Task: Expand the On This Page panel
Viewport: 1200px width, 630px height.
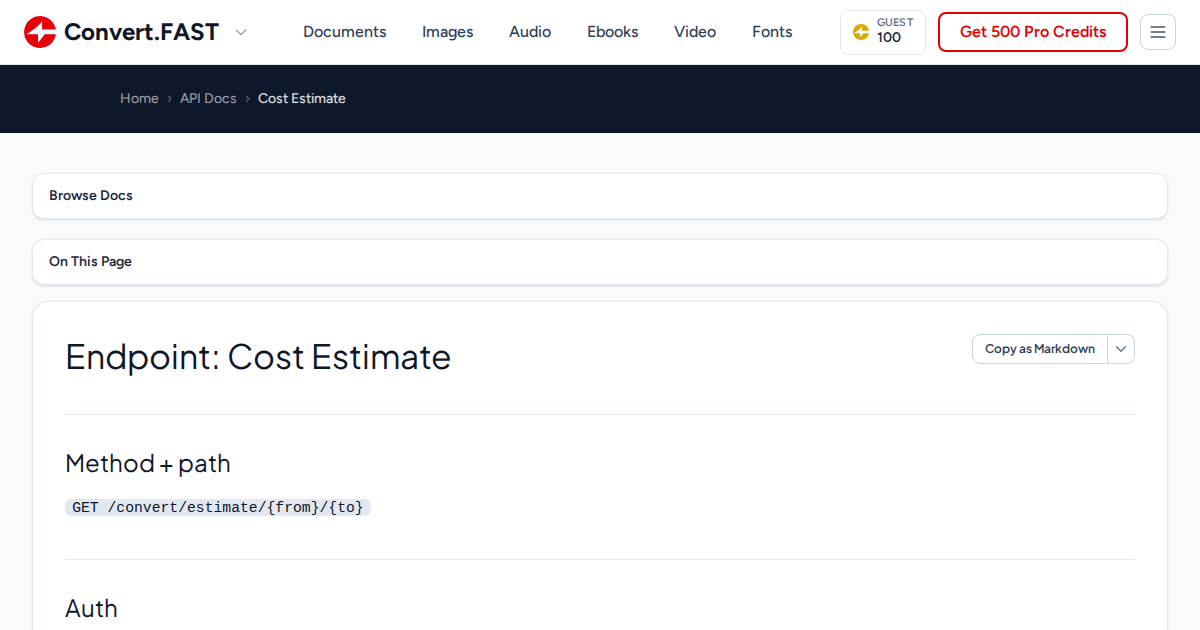Action: point(600,262)
